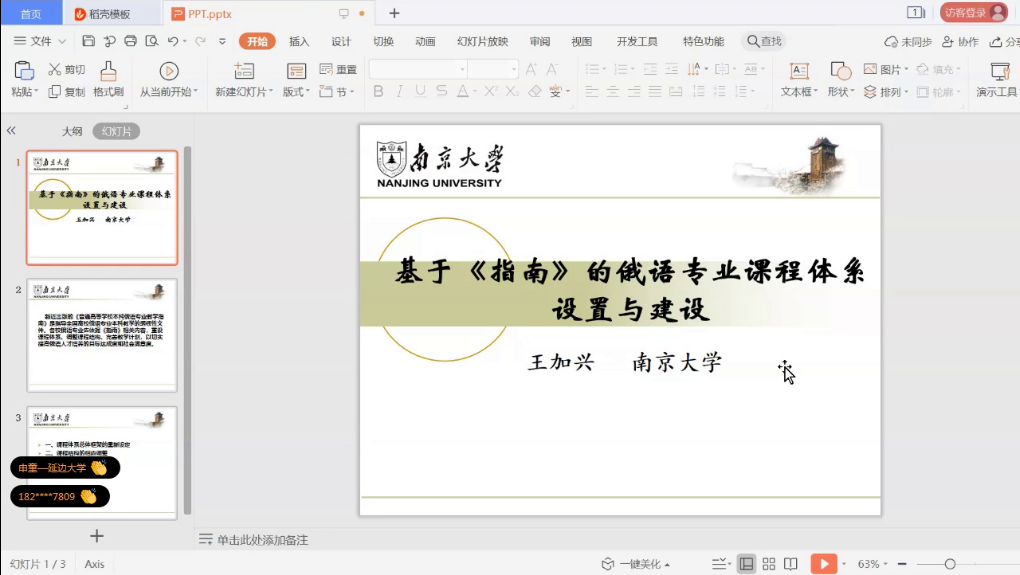Click the guest login (访客登录) button
1020x575 pixels.
click(974, 12)
